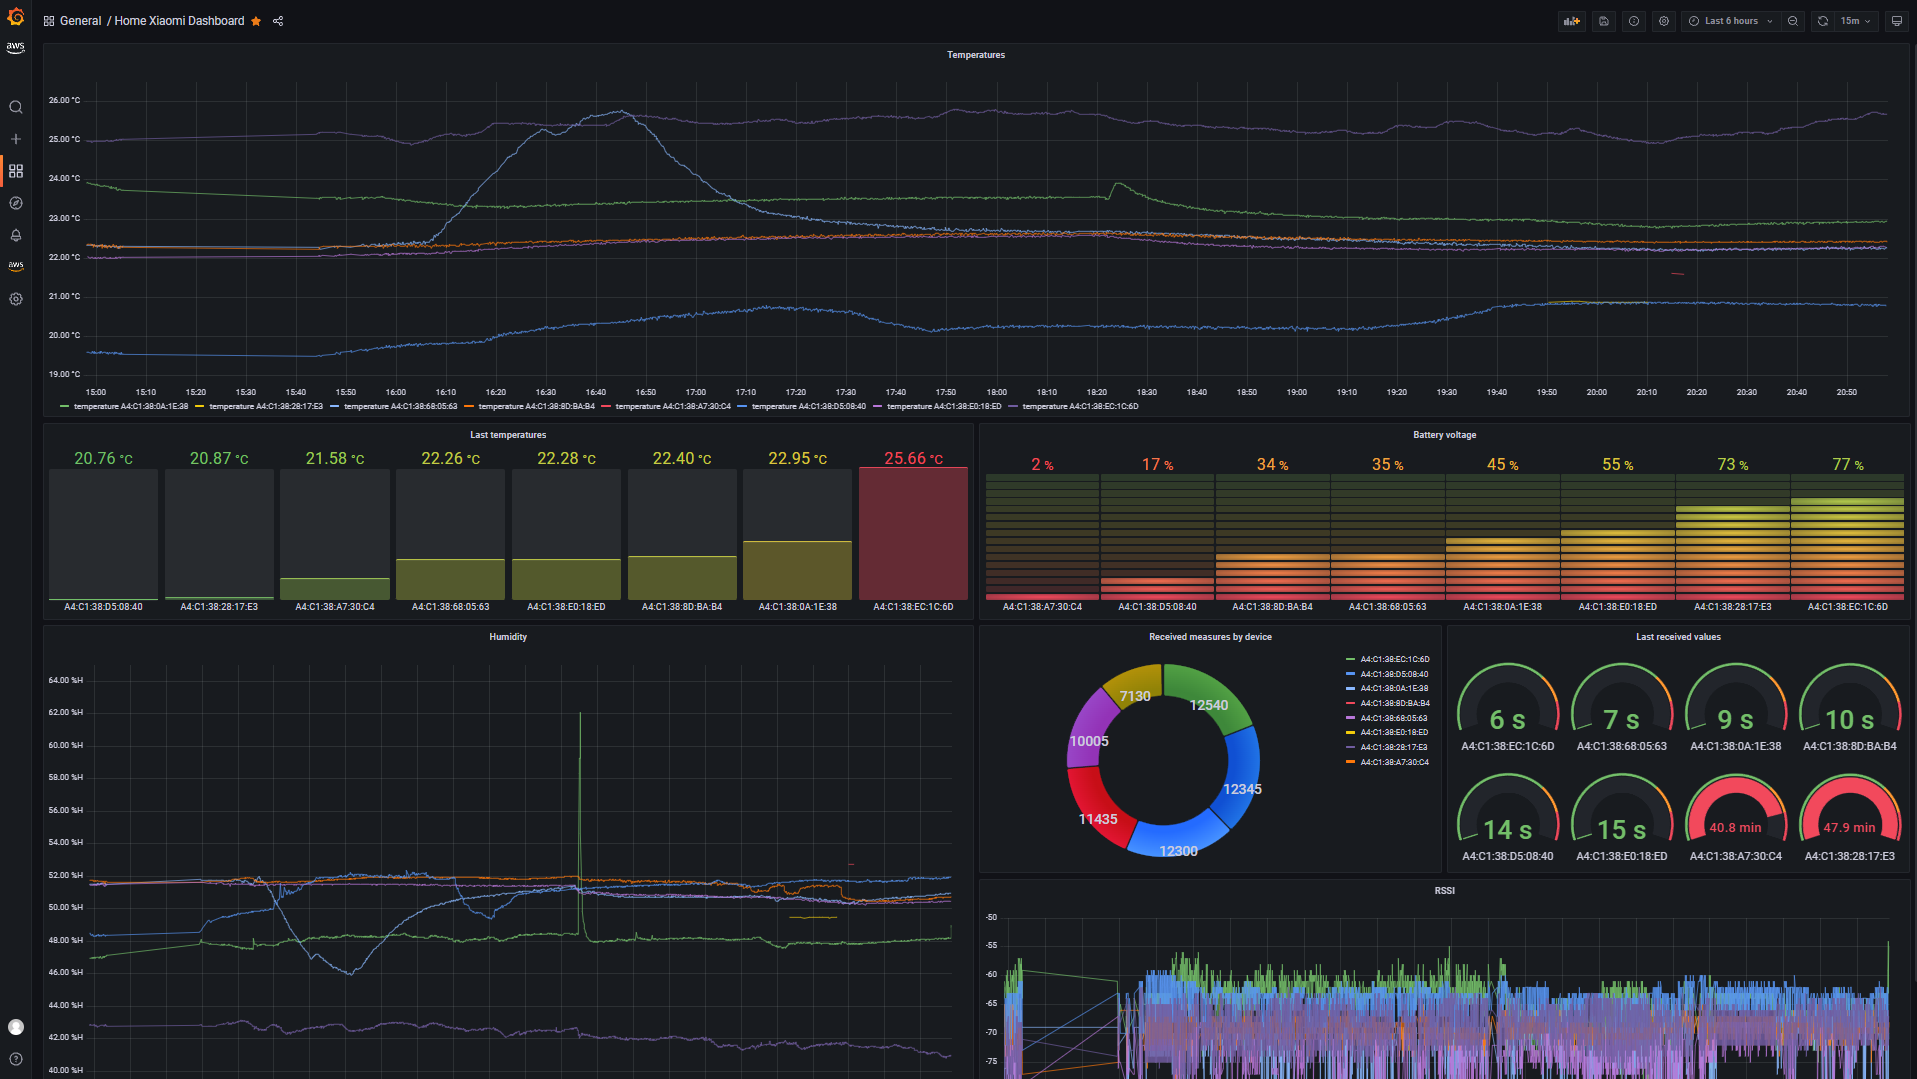Click A4:C1:38:28:17:E3 in pie chart legend
The height and width of the screenshot is (1079, 1917).
(1394, 747)
